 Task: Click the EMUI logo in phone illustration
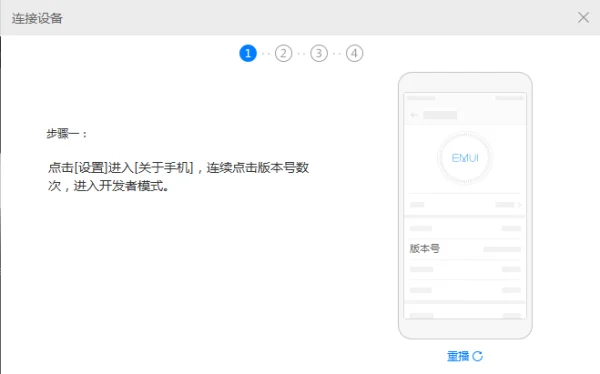[465, 158]
